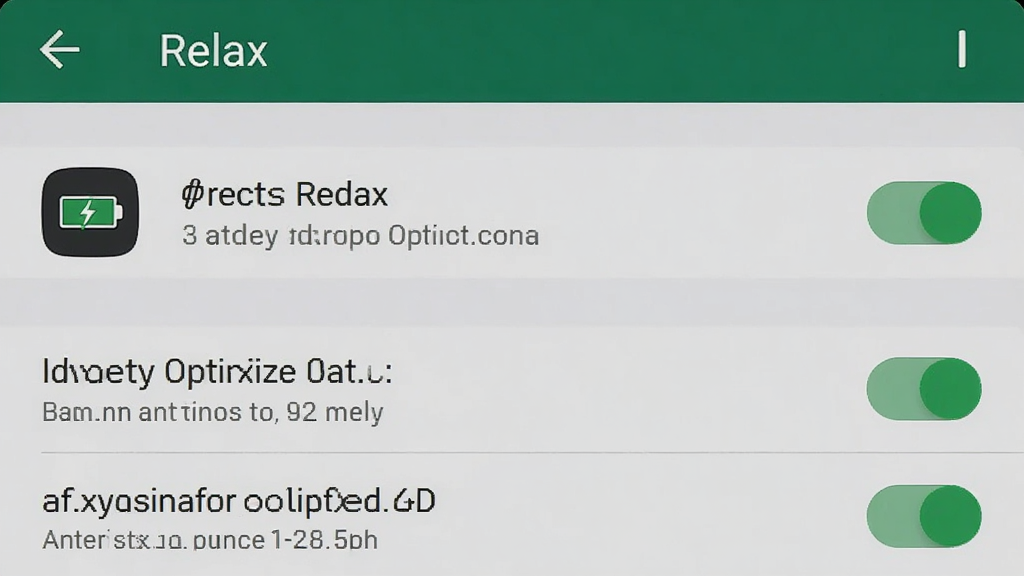Tap the 'Anter' punce 1-28.5ph description
Screen dimensions: 1024x576
click(x=210, y=540)
